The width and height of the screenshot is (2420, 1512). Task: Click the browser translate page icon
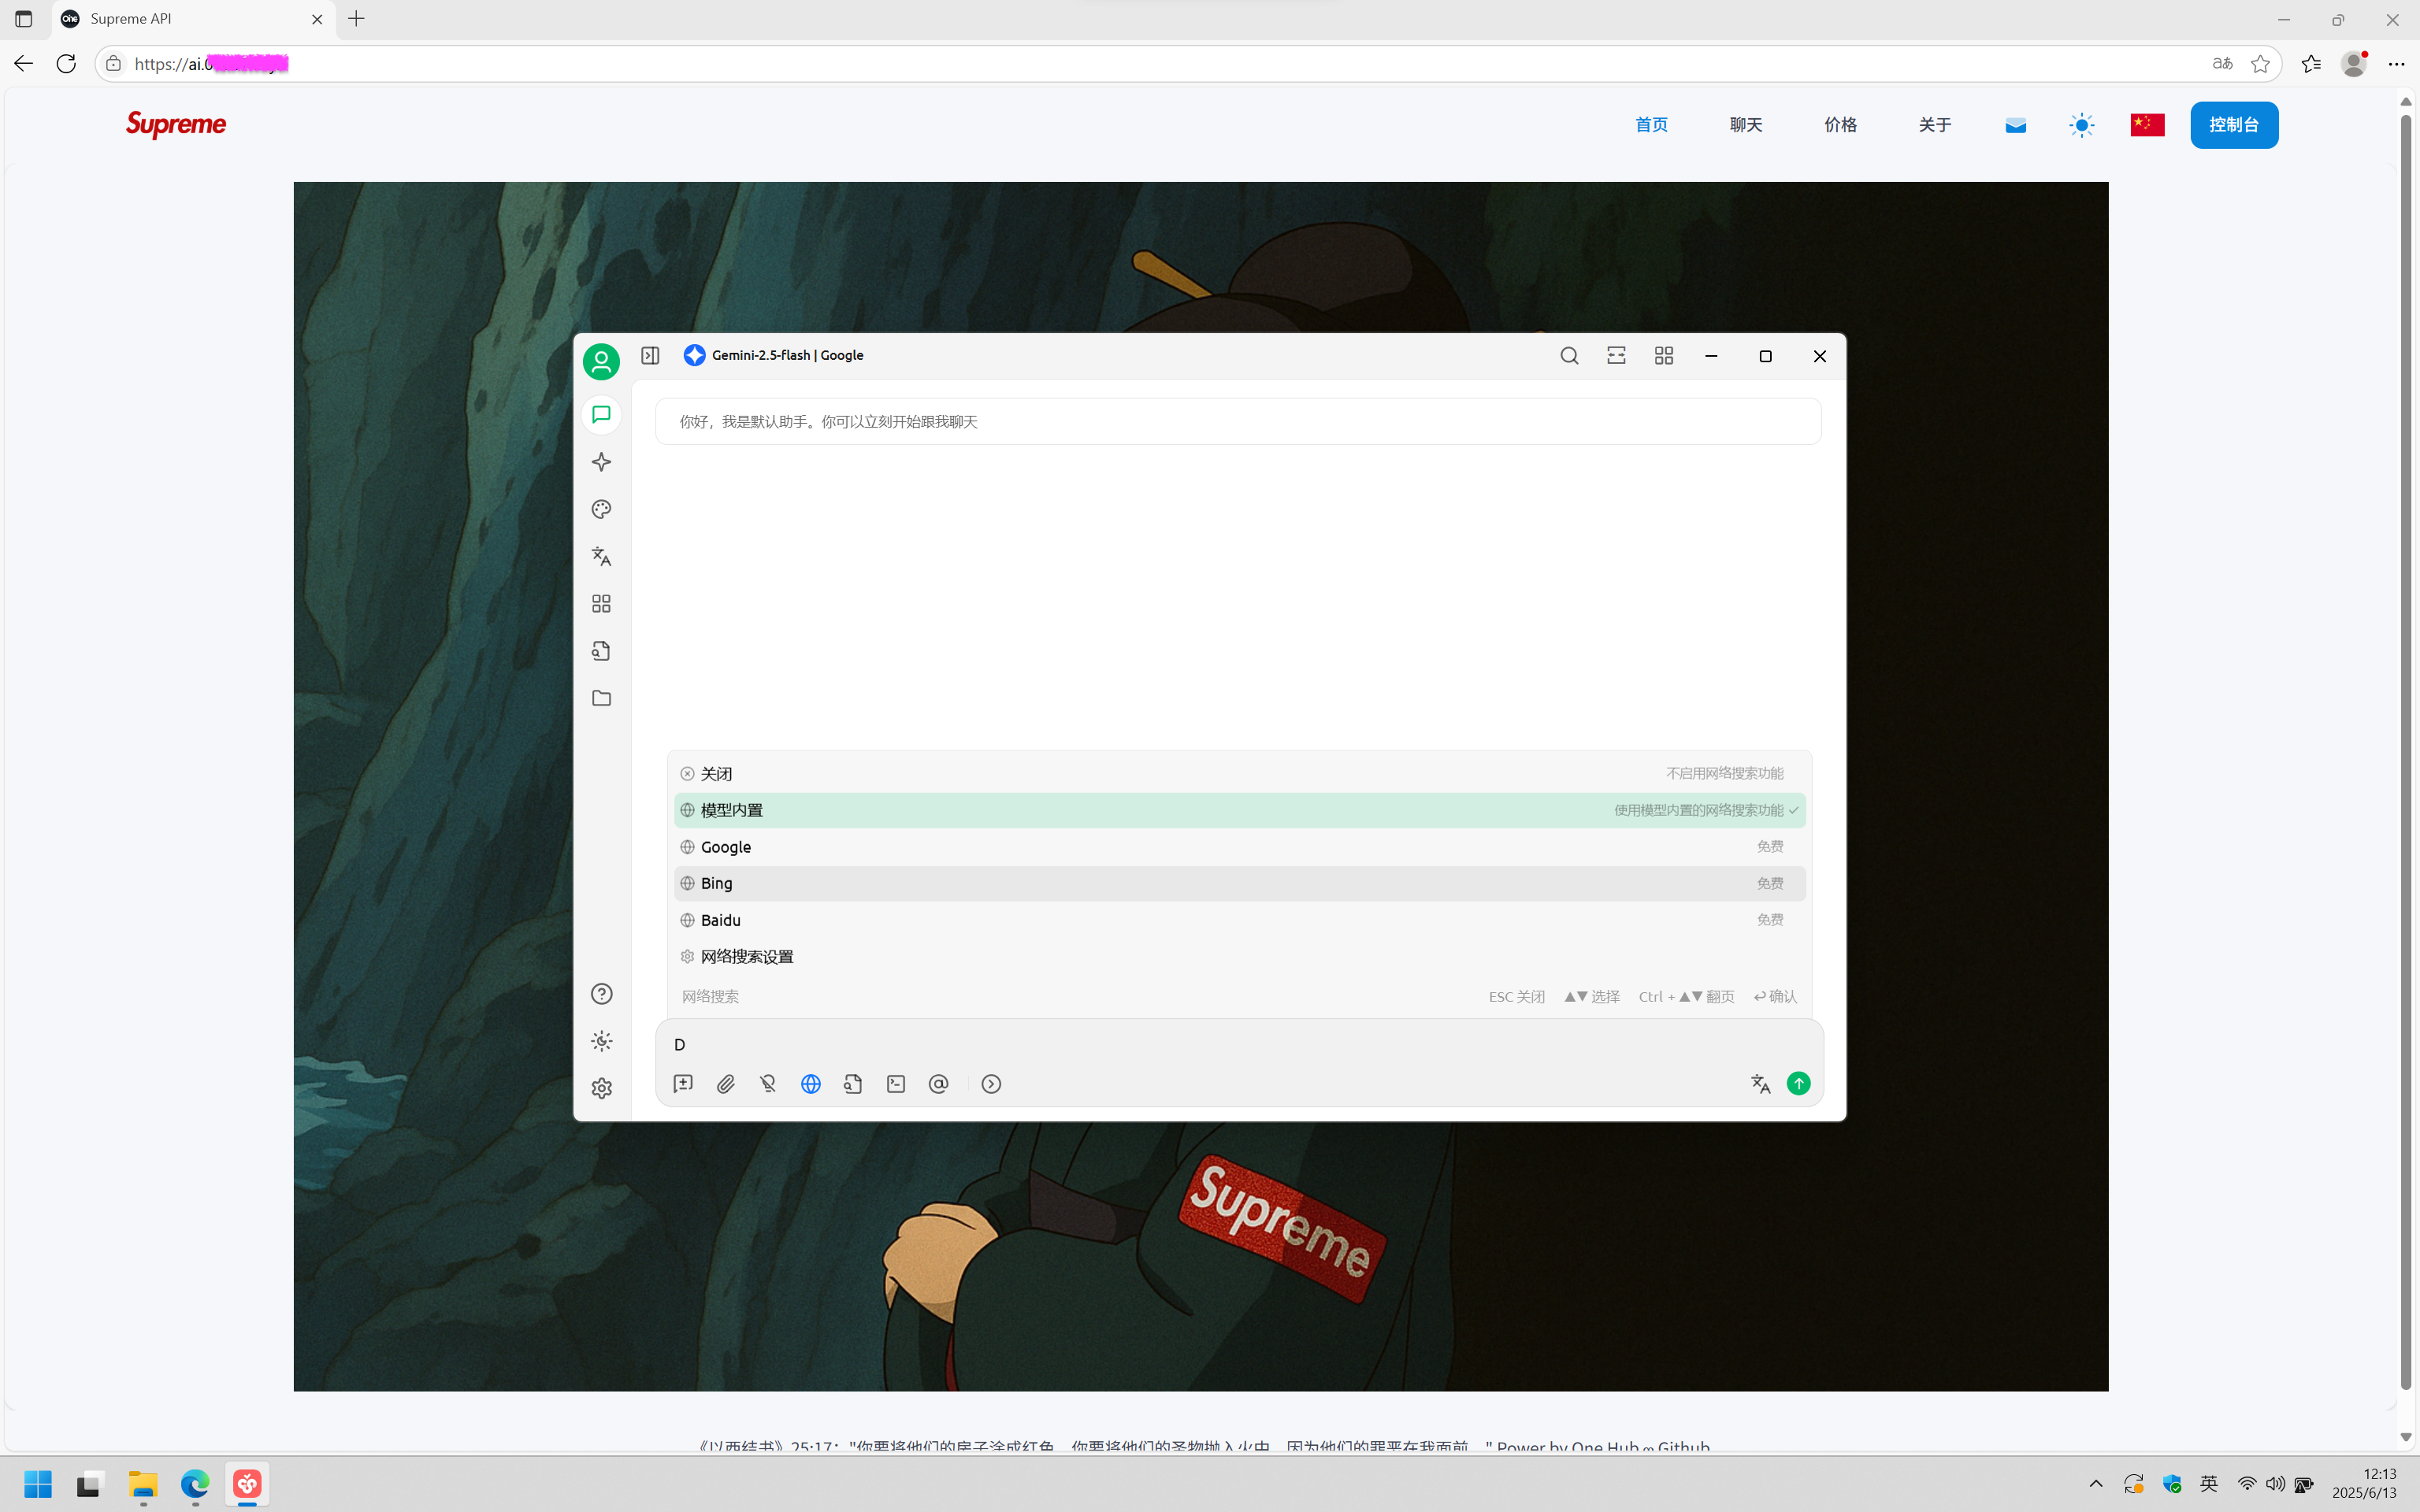tap(2222, 64)
